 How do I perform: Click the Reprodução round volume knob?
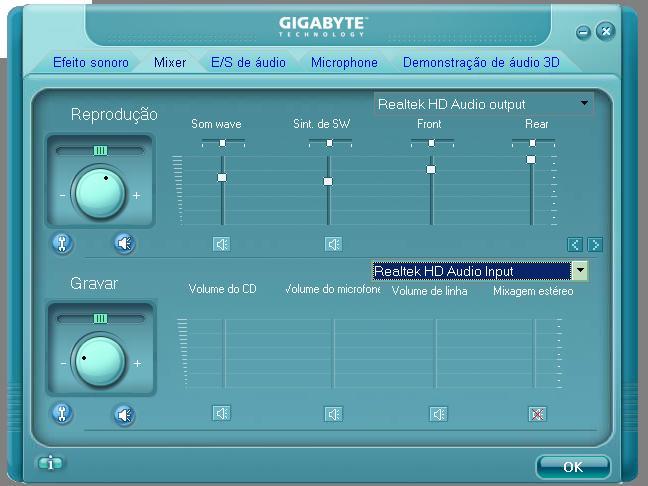coord(100,193)
